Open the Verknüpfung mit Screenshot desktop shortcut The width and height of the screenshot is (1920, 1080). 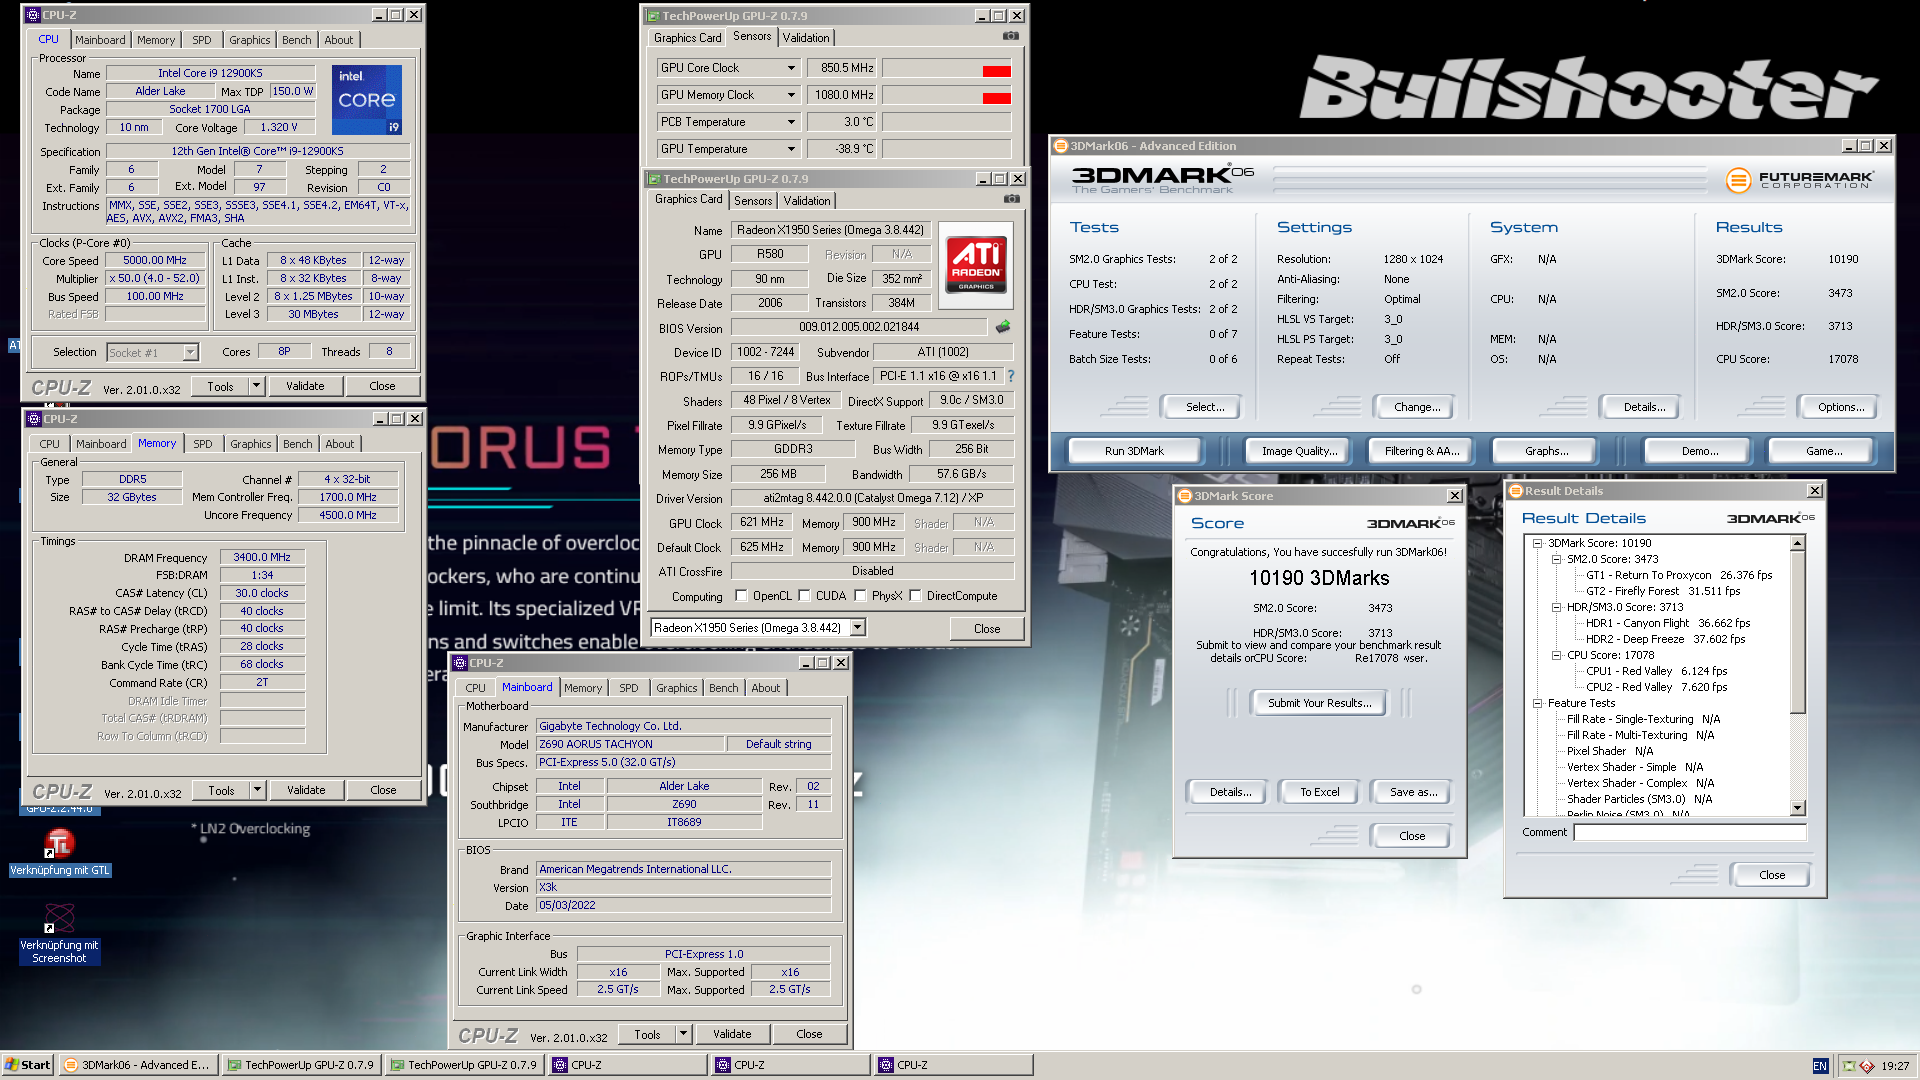(60, 934)
